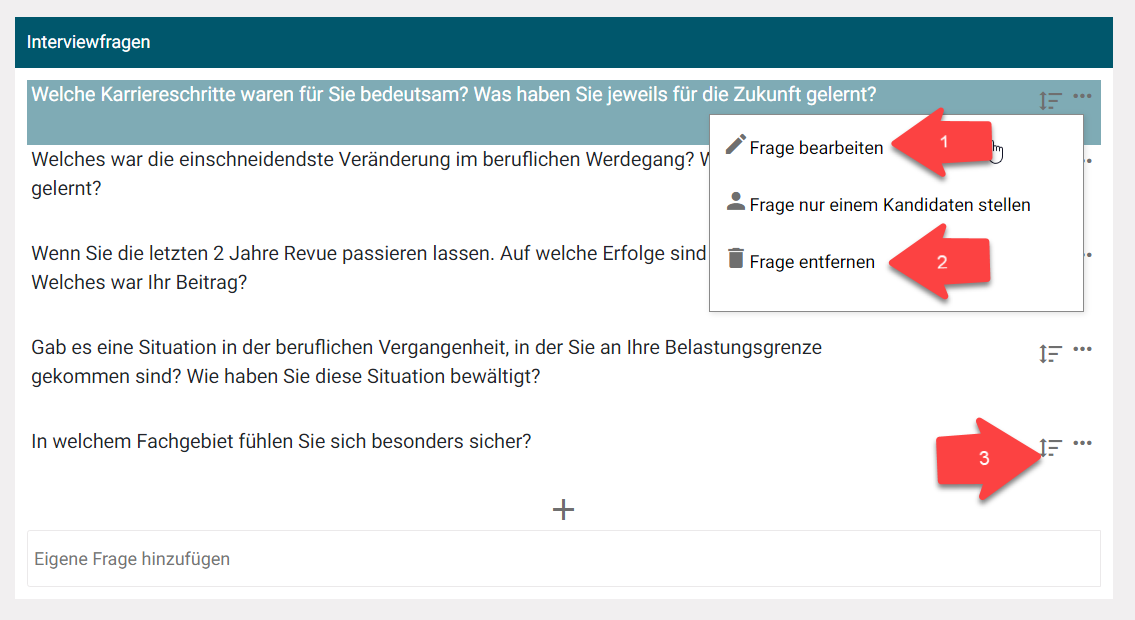Click the 'Interviewfragen' panel header

tap(564, 42)
